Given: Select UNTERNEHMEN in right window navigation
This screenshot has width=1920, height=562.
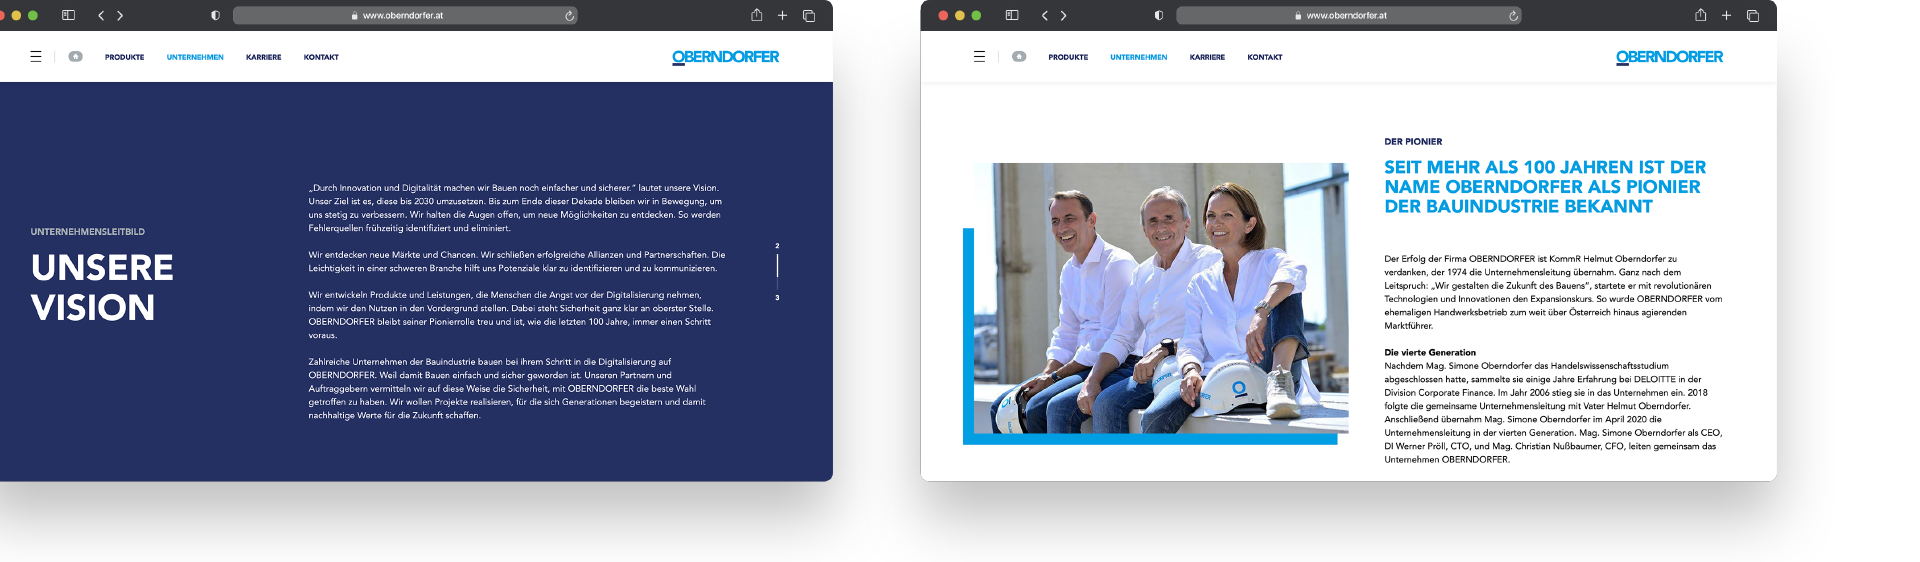Looking at the screenshot, I should pos(1139,57).
